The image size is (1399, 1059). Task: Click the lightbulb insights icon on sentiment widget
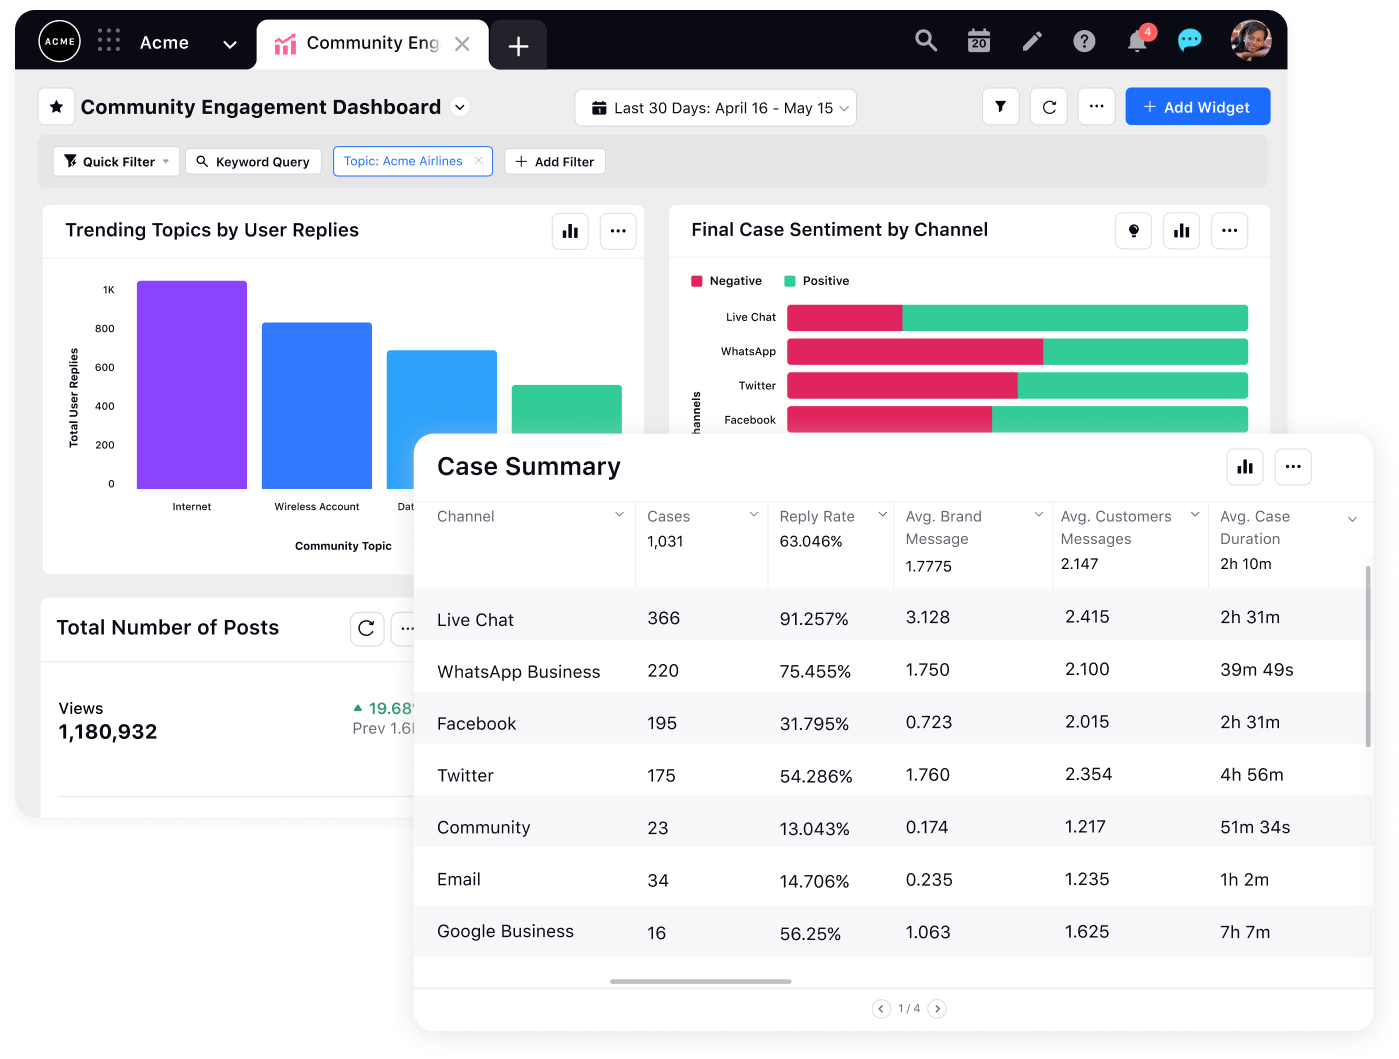point(1133,231)
